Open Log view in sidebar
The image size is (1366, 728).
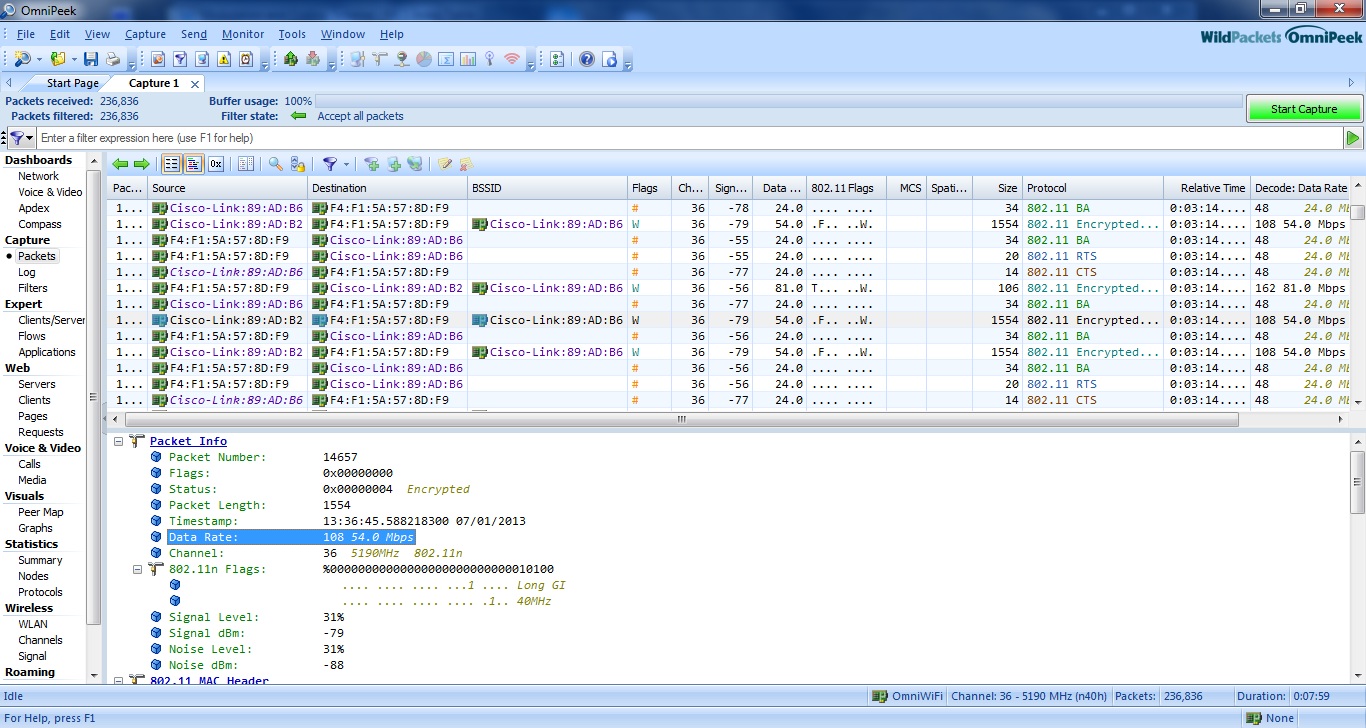[x=27, y=272]
